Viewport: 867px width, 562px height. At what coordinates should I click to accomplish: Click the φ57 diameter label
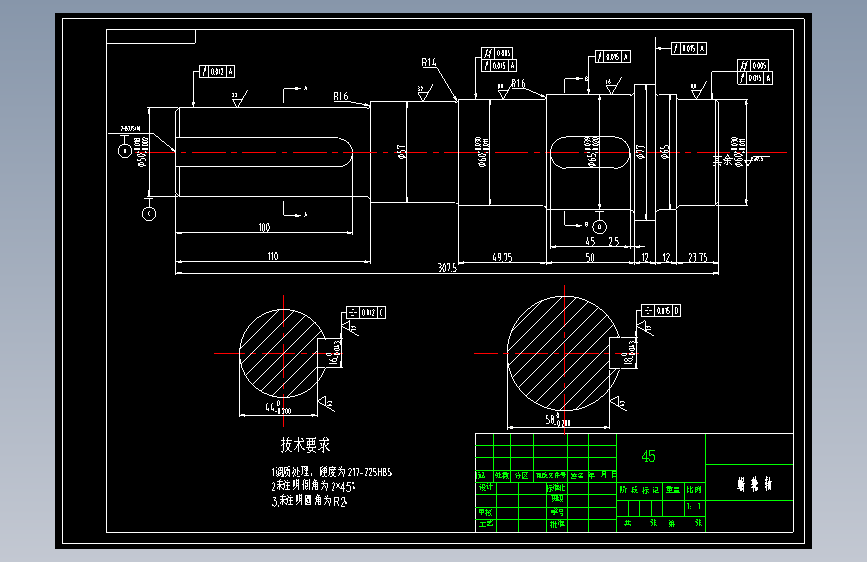click(401, 152)
